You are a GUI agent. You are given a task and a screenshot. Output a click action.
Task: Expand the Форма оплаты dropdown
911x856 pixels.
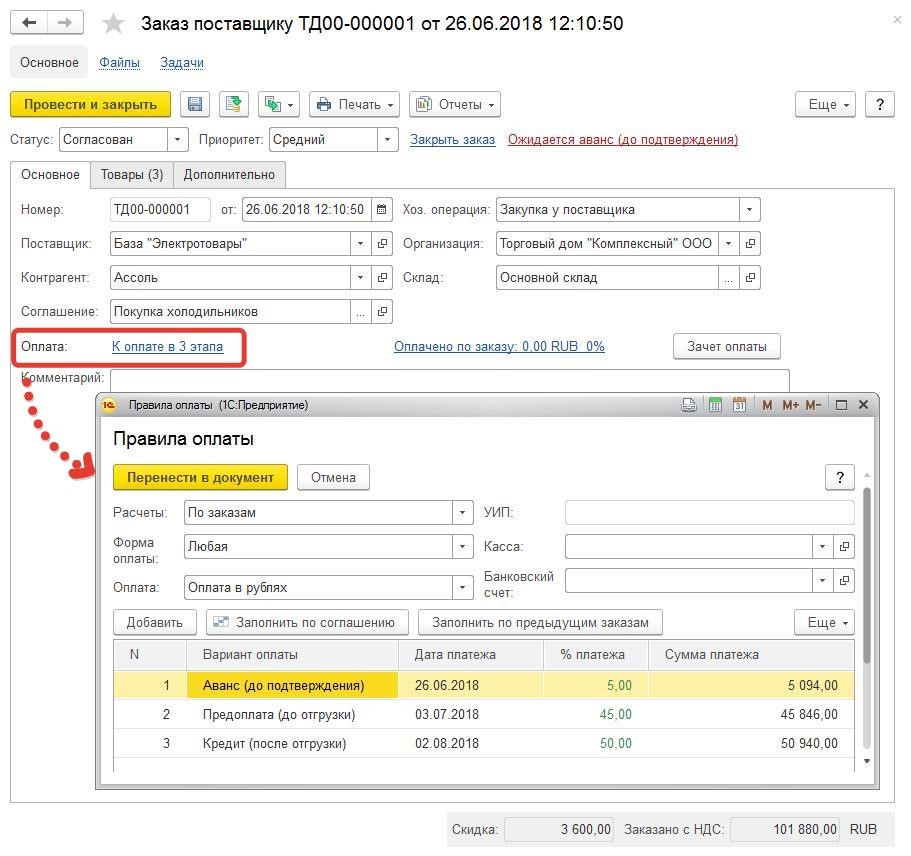[462, 546]
